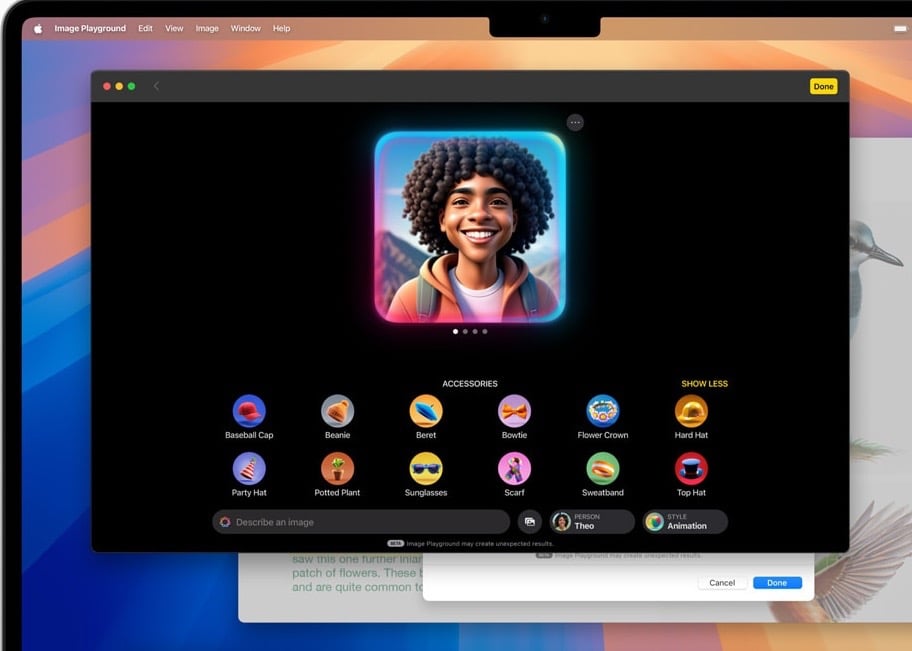Click the blue Done button in background dialog
Screen dimensions: 912x651
pos(777,582)
